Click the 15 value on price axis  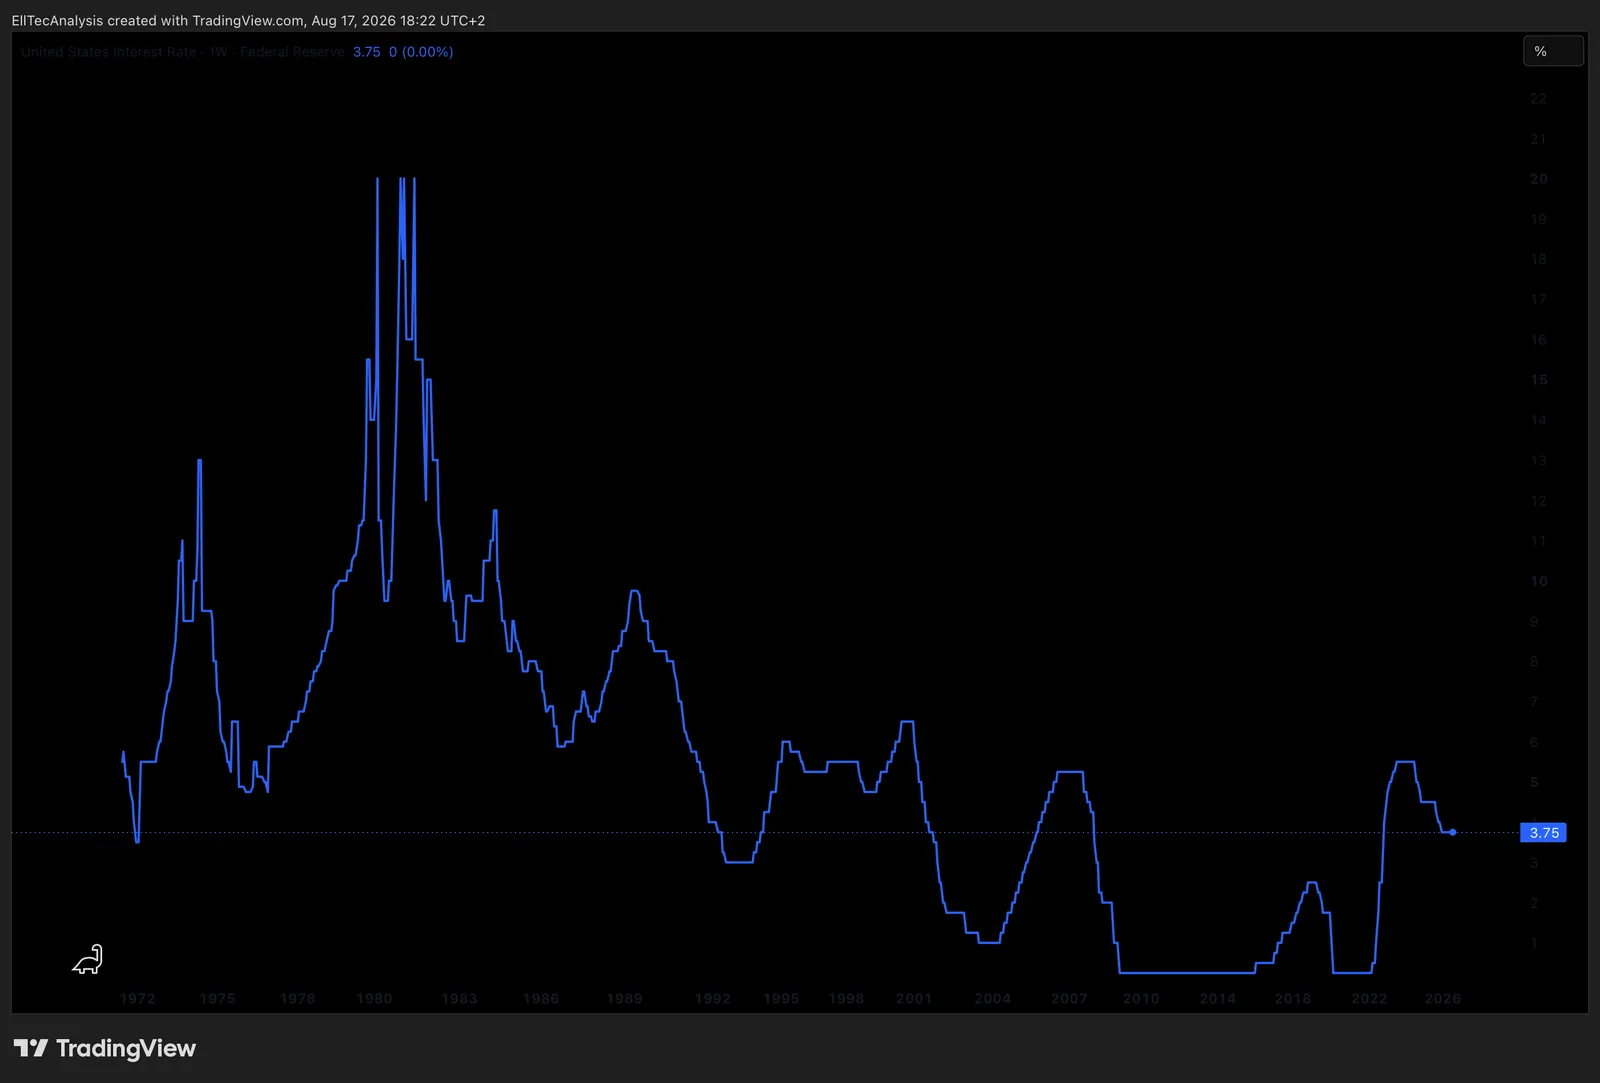click(1538, 380)
